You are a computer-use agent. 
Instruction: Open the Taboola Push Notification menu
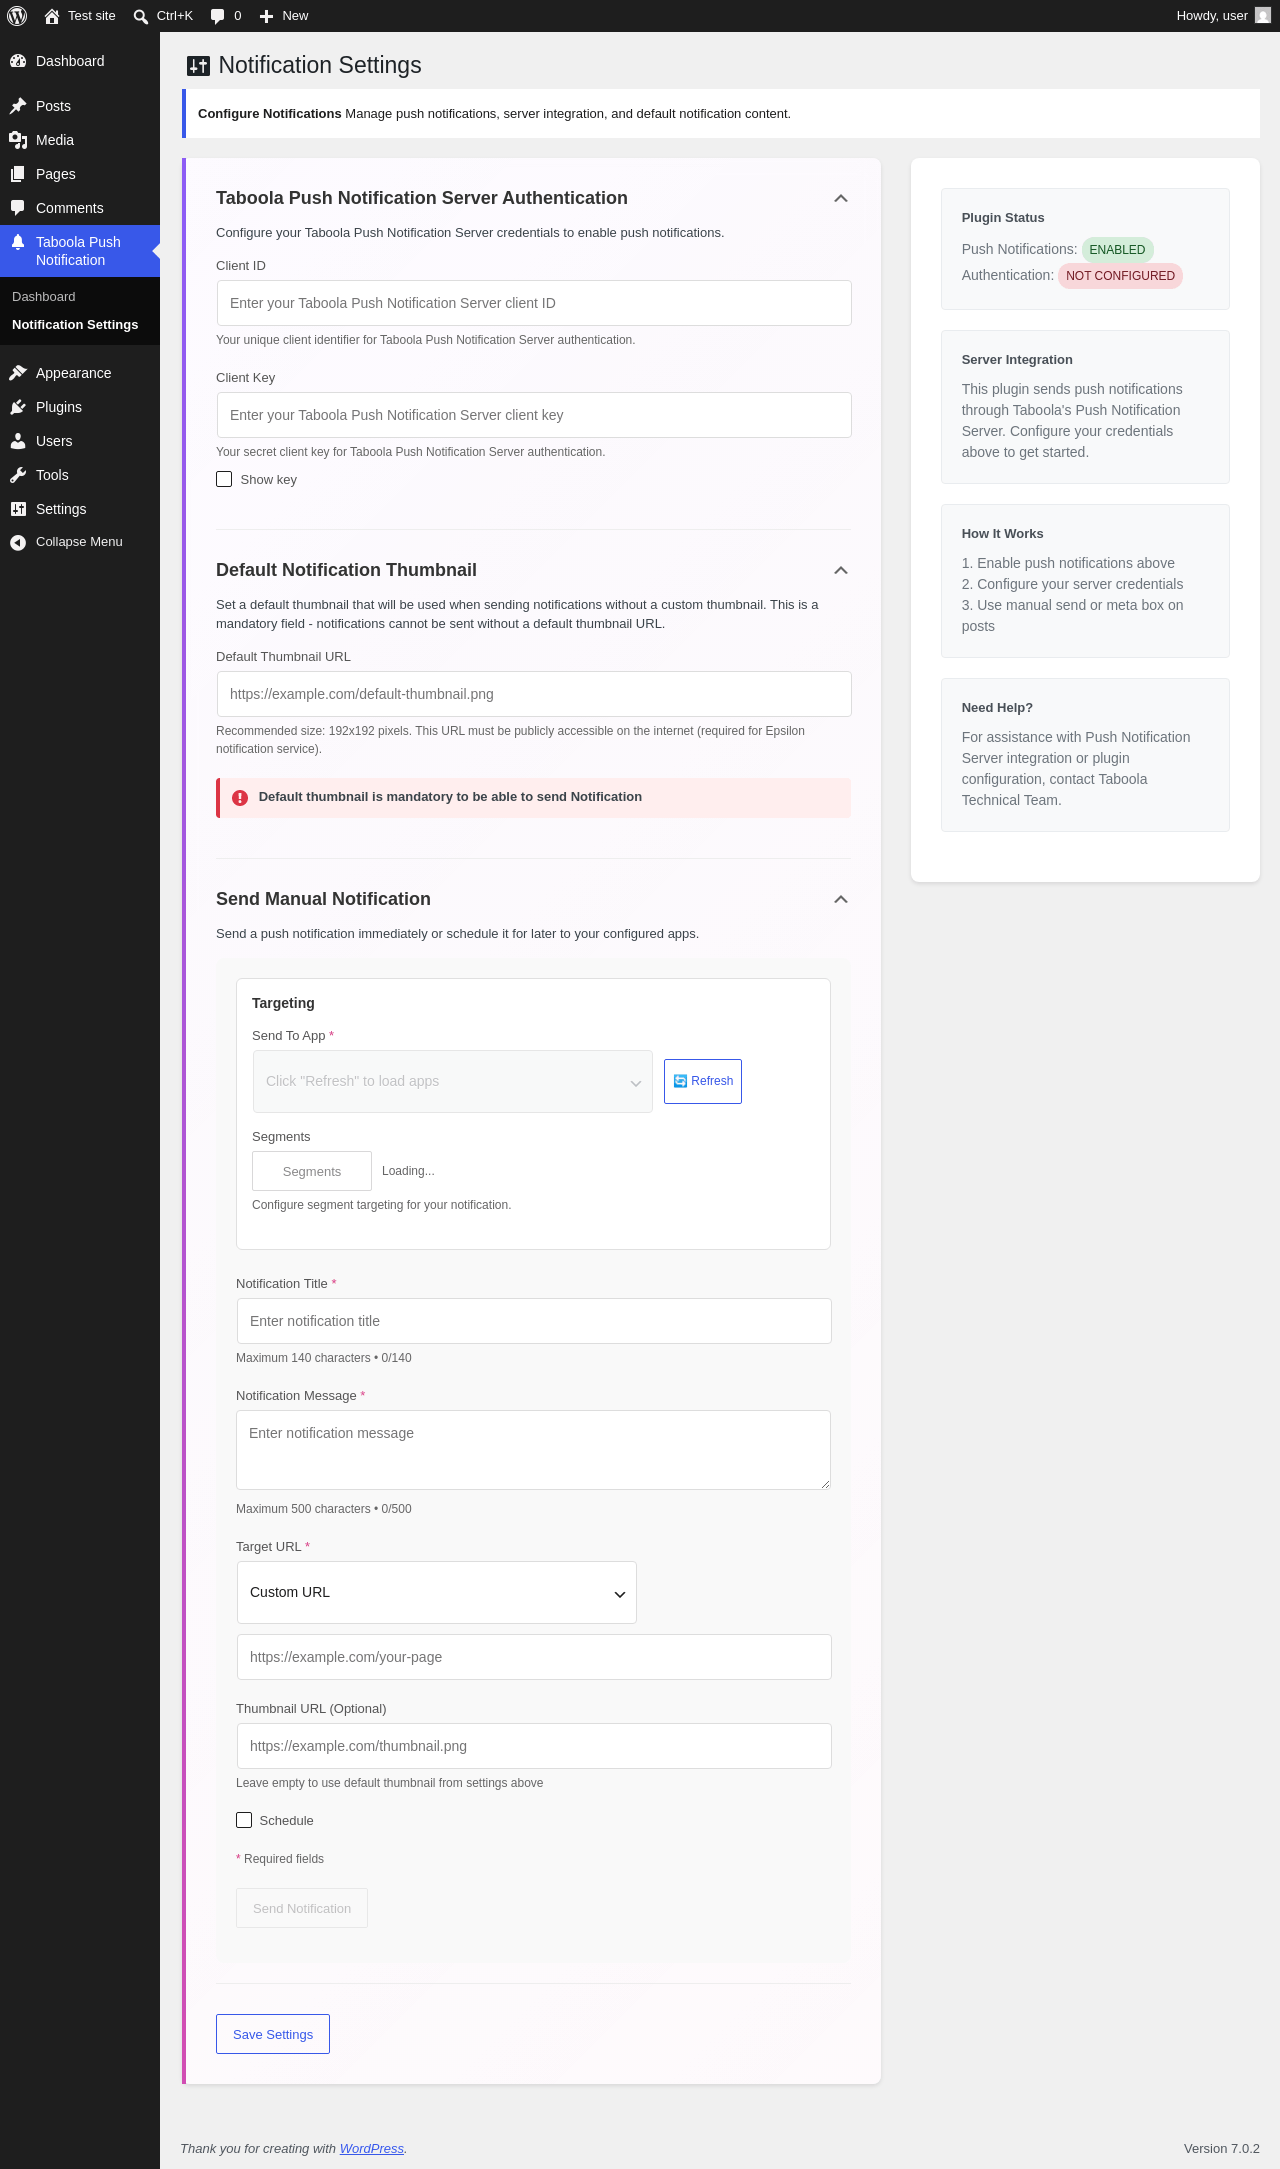[80, 251]
